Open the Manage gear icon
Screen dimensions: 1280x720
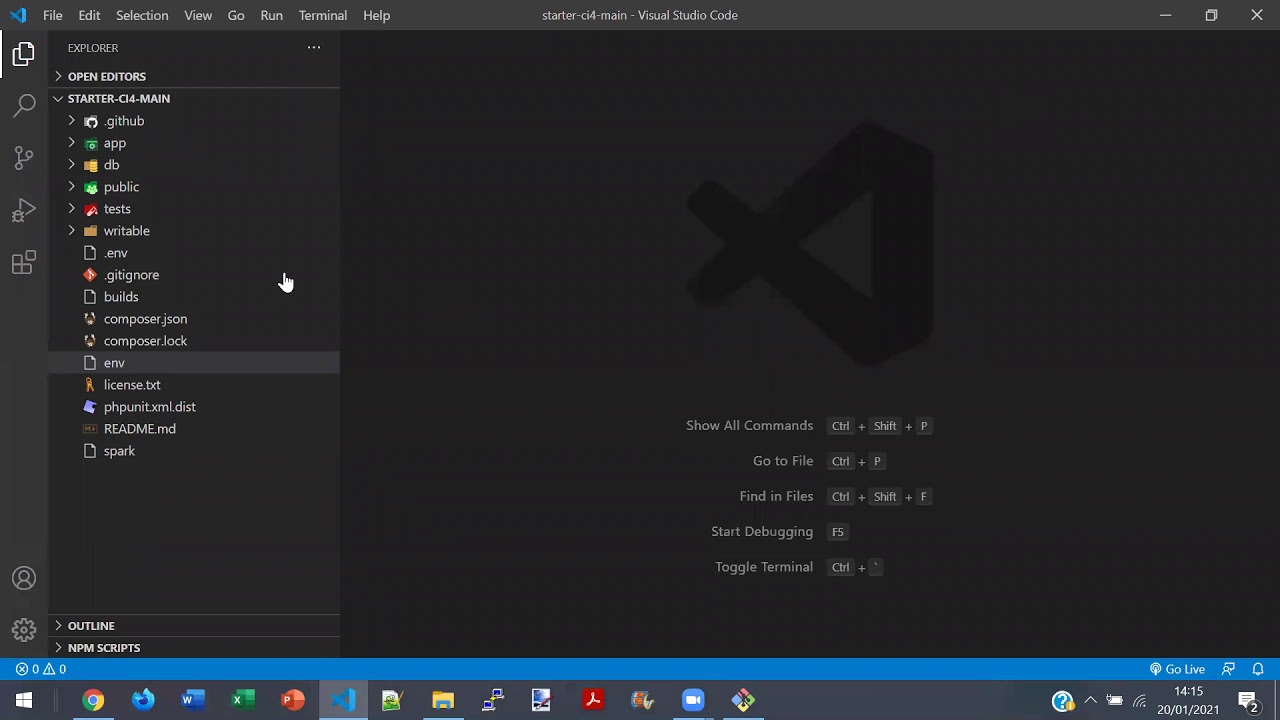tap(24, 630)
